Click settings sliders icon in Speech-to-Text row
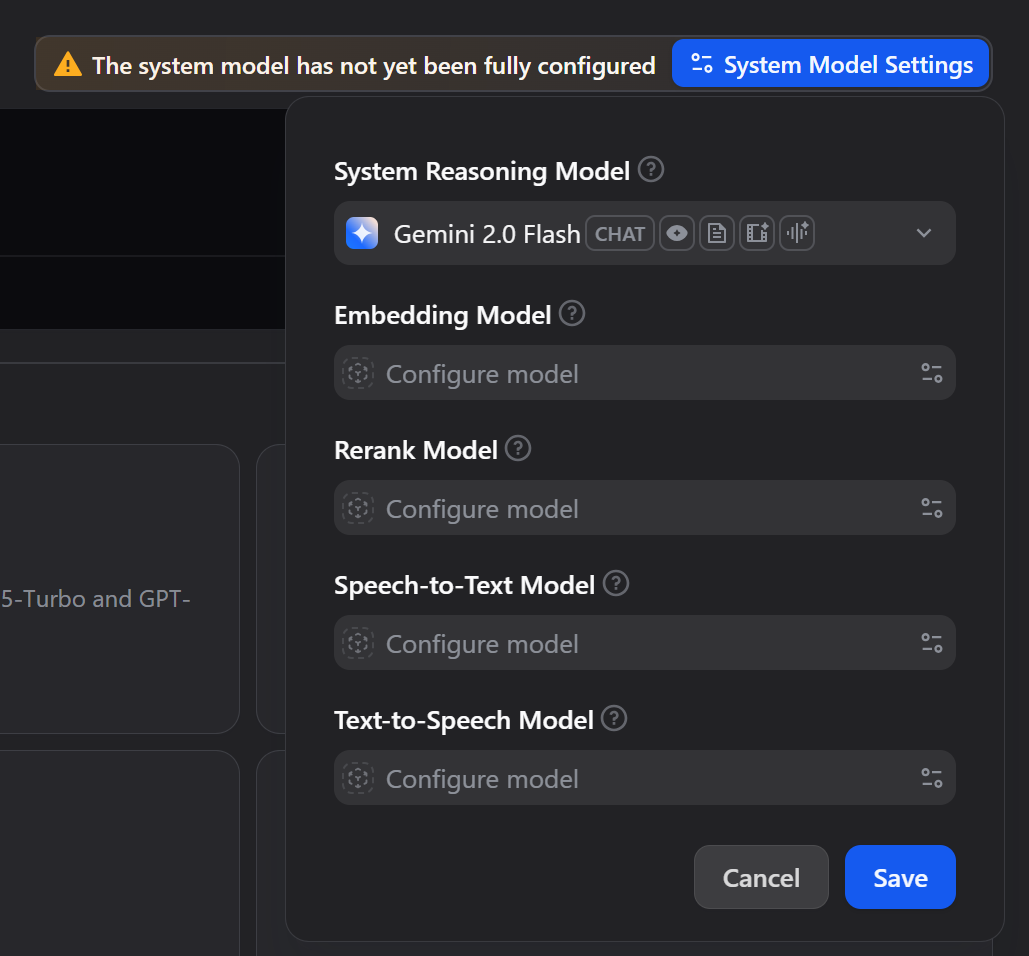The width and height of the screenshot is (1029, 956). coord(931,643)
